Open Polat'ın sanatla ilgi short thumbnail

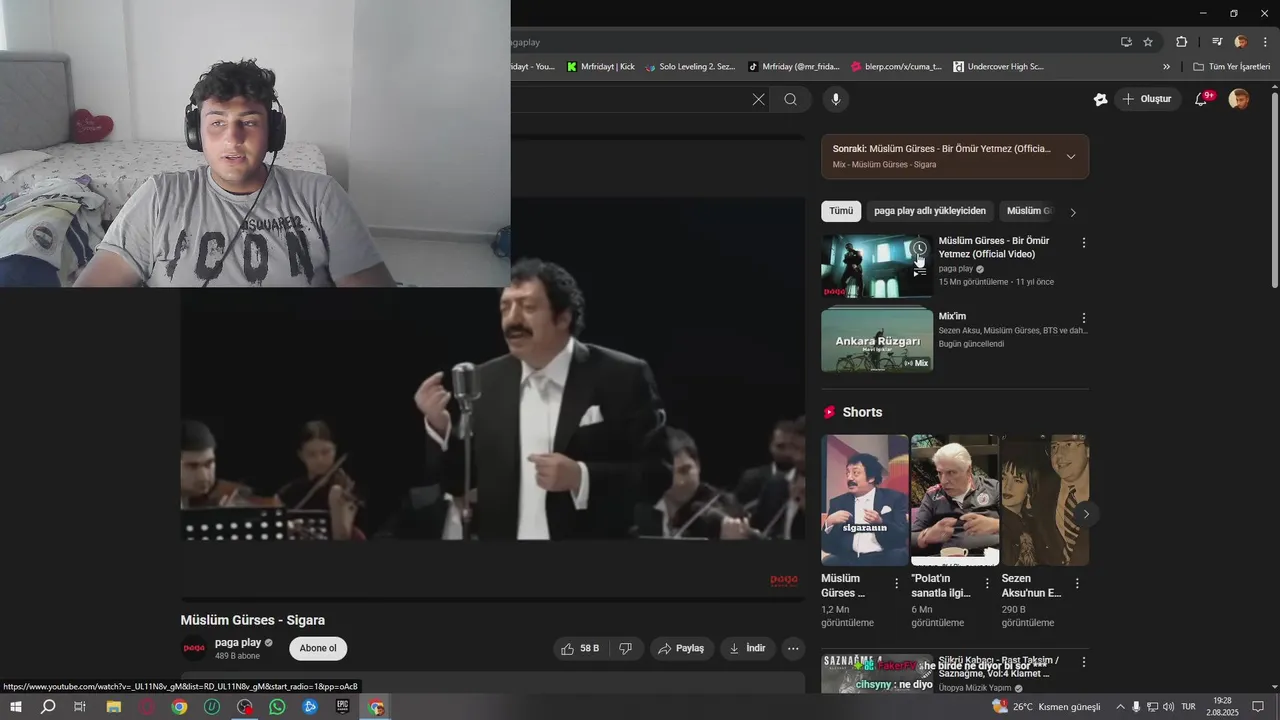click(955, 500)
